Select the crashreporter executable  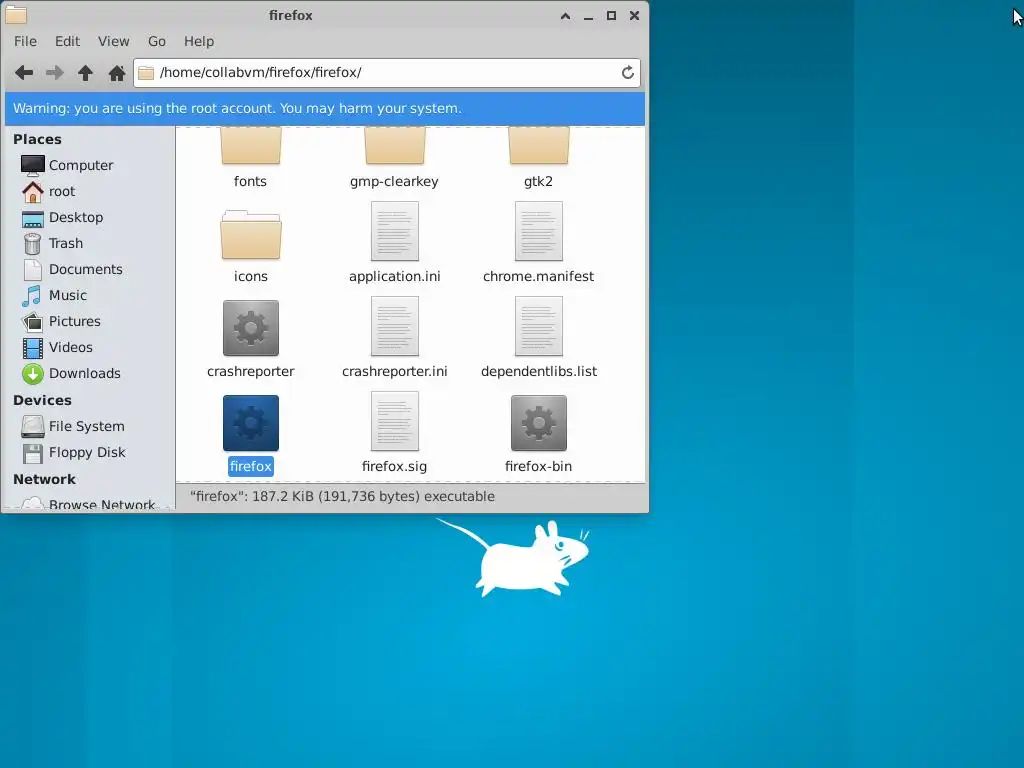pyautogui.click(x=251, y=338)
